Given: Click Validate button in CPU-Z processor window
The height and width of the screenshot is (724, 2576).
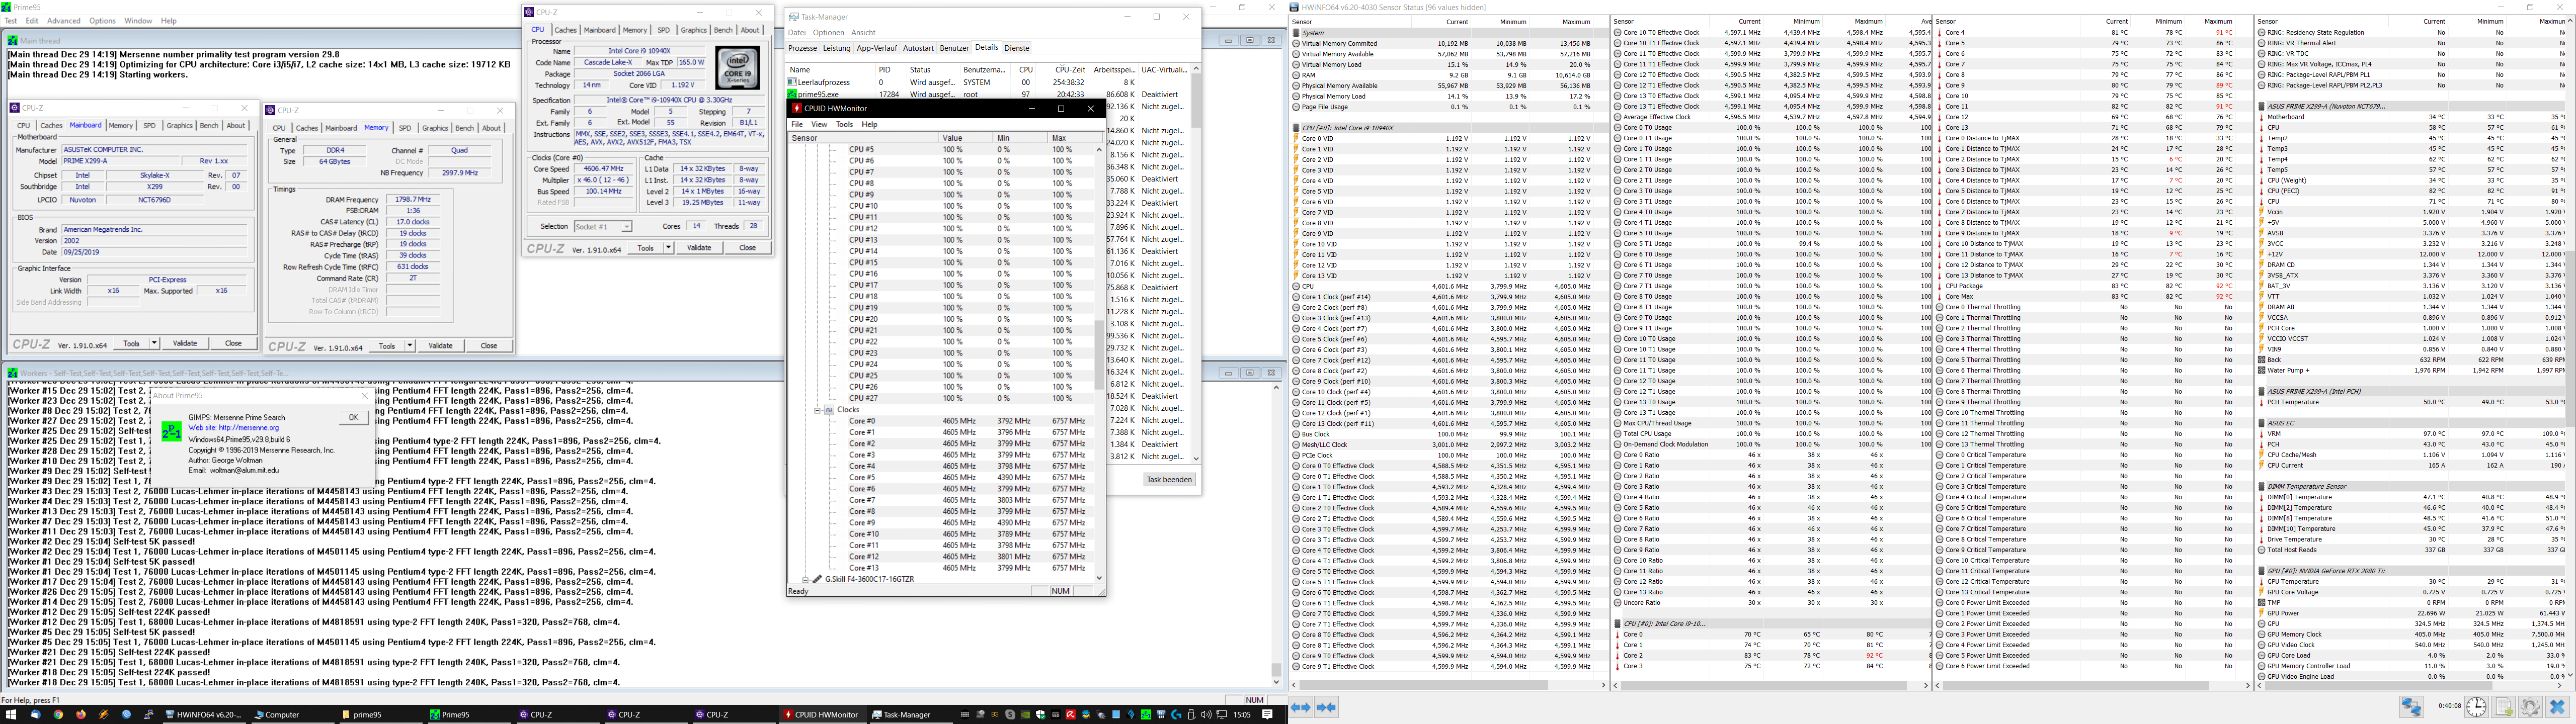Looking at the screenshot, I should [699, 248].
